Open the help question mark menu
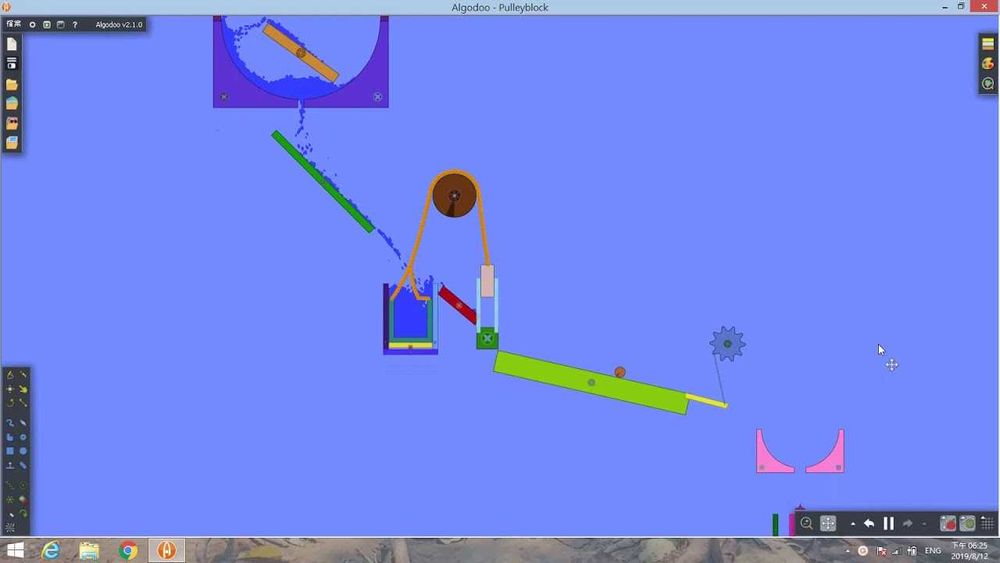The image size is (1000, 563). click(75, 24)
